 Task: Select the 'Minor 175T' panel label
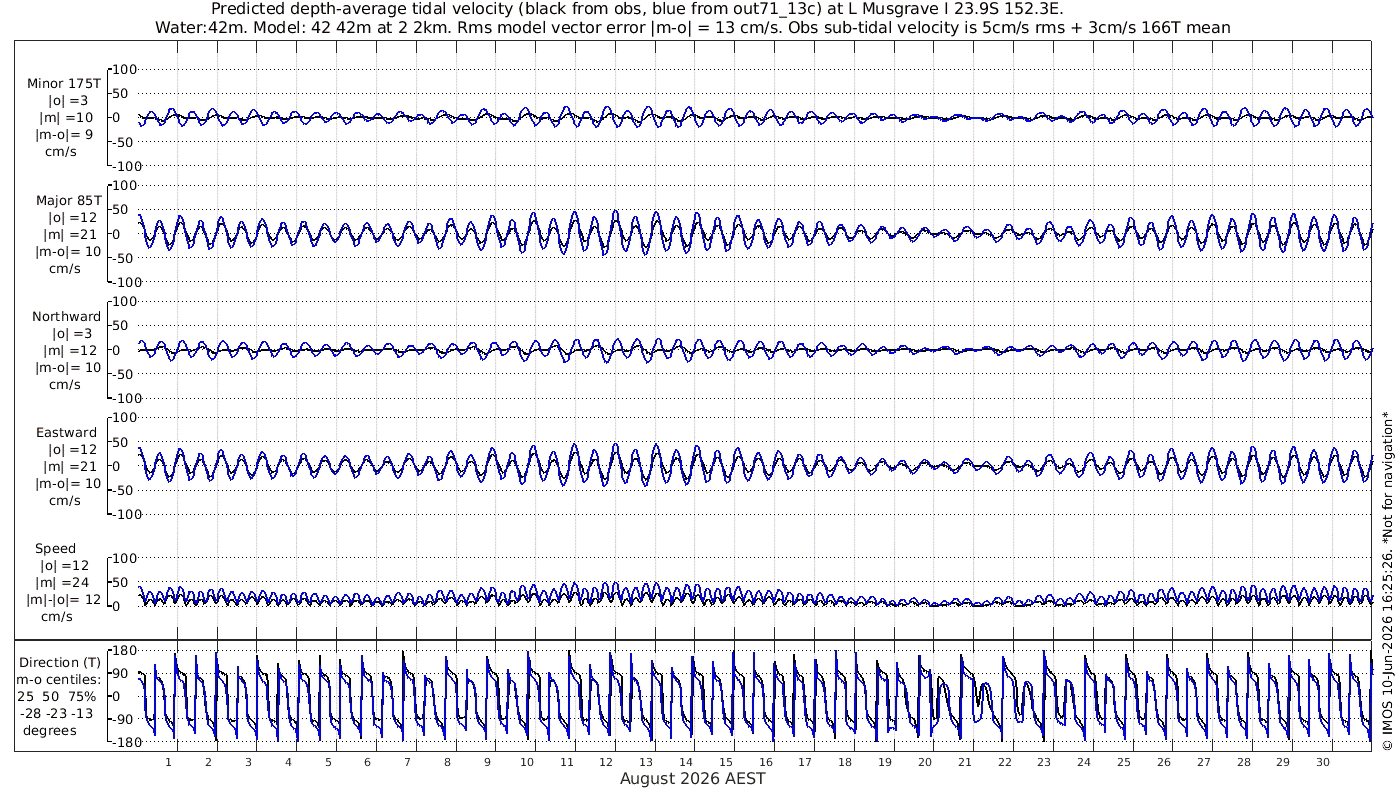(x=64, y=84)
